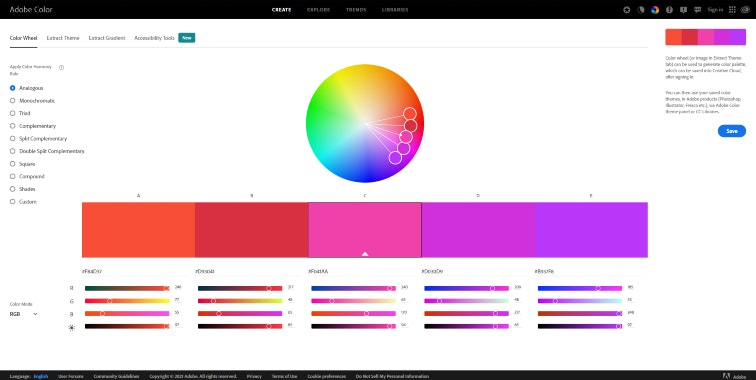
Task: Switch to the Extract Theme tab
Action: (63, 38)
